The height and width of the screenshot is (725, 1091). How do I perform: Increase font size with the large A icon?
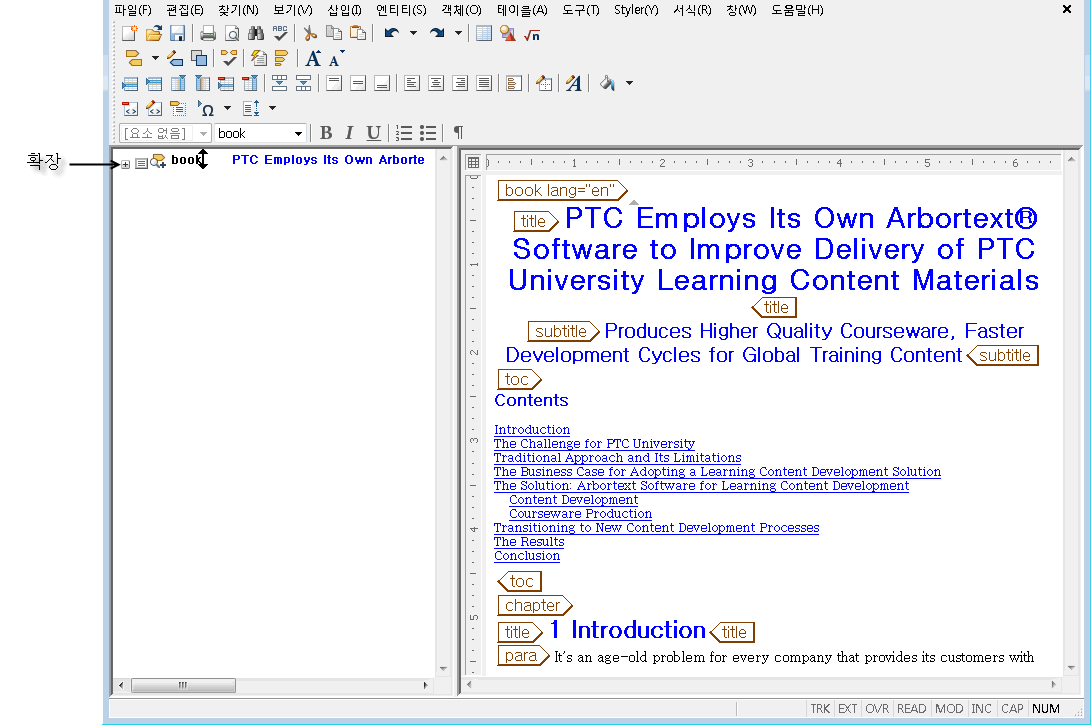tap(313, 58)
